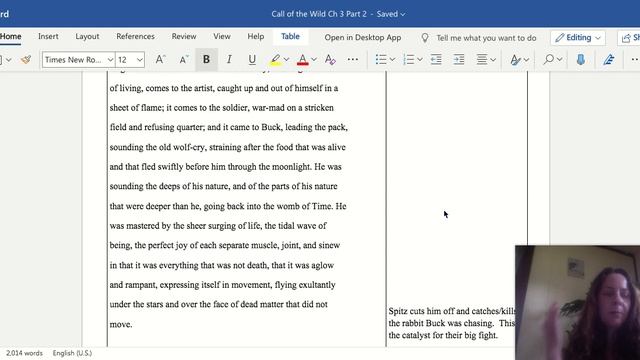Toggle bold formatting

[x=206, y=60]
